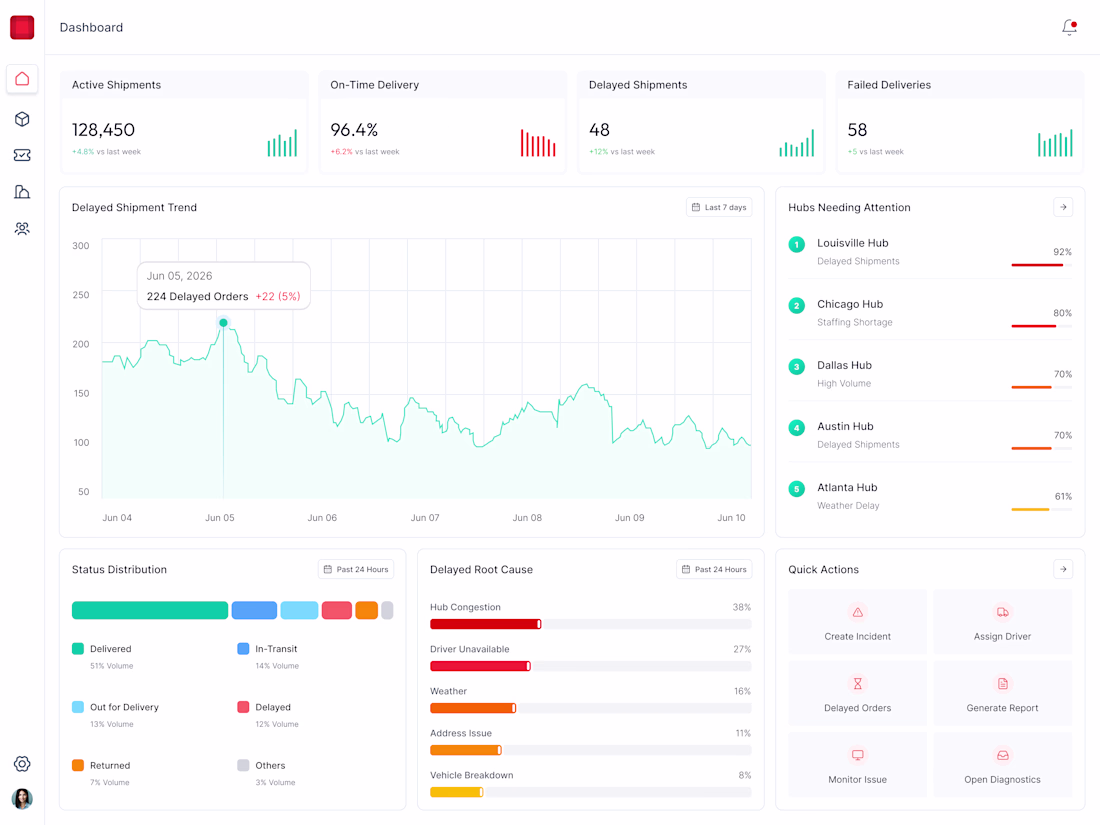Click the Create Incident action
This screenshot has width=1100, height=825.
click(857, 622)
